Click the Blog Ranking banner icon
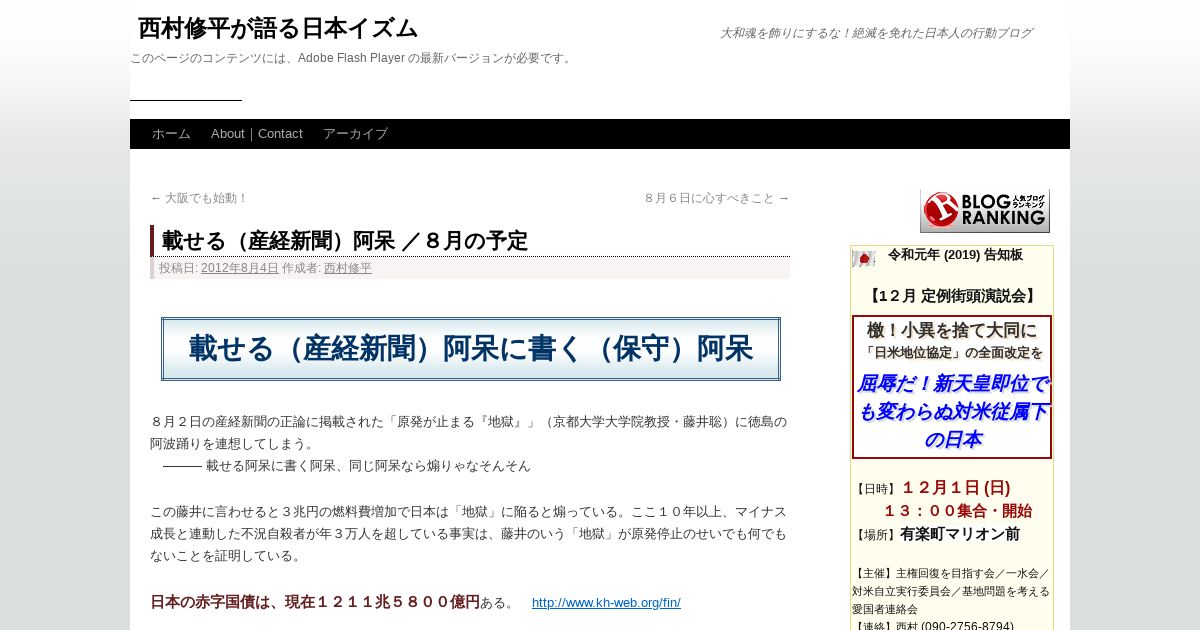The image size is (1200, 630). pyautogui.click(x=984, y=210)
